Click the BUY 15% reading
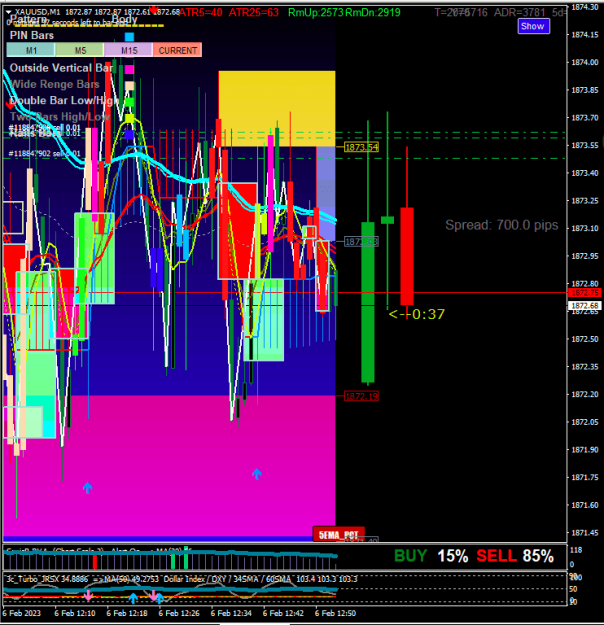 431,556
